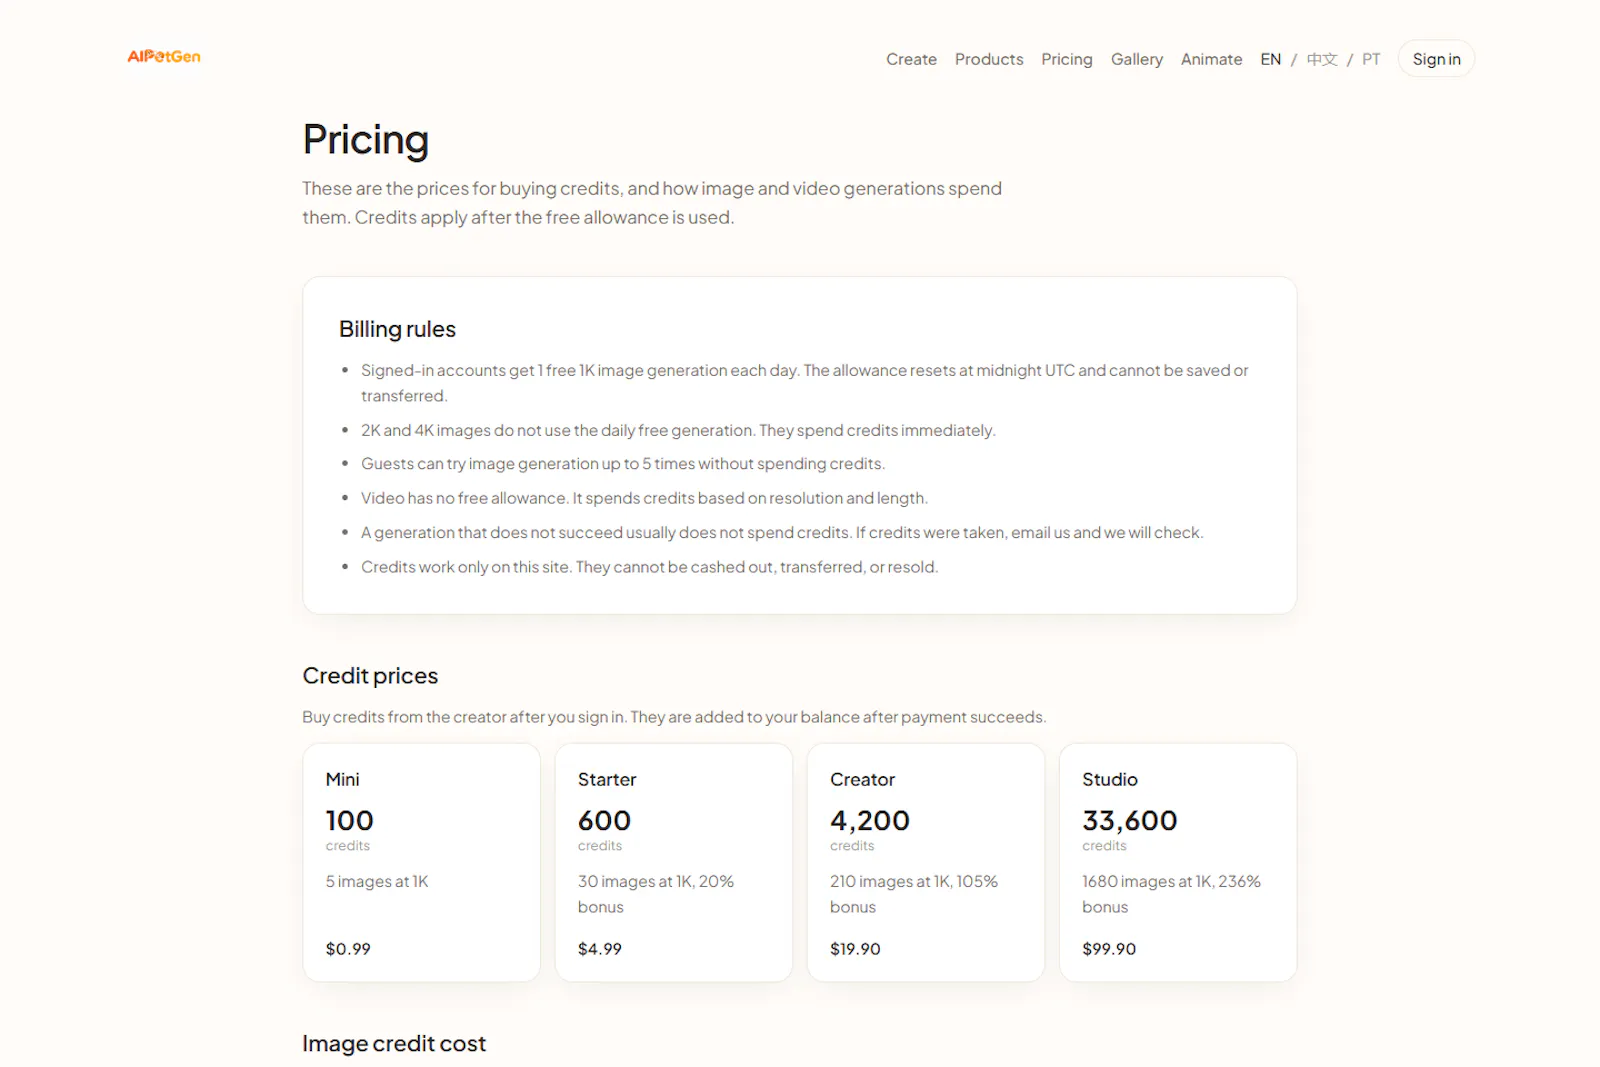The width and height of the screenshot is (1600, 1067).
Task: Choose the Starter 600 credits card
Action: point(673,862)
